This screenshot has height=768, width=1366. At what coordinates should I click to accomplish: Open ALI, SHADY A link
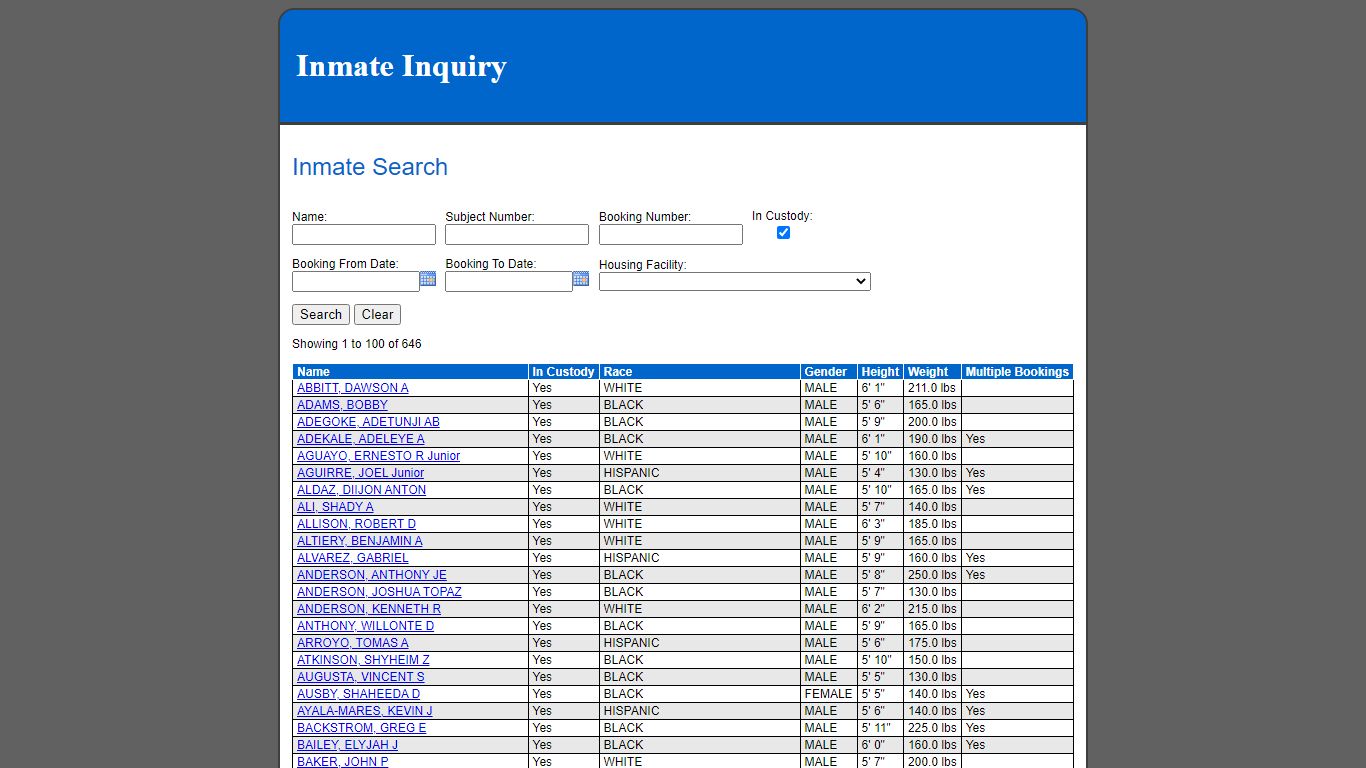pyautogui.click(x=335, y=507)
